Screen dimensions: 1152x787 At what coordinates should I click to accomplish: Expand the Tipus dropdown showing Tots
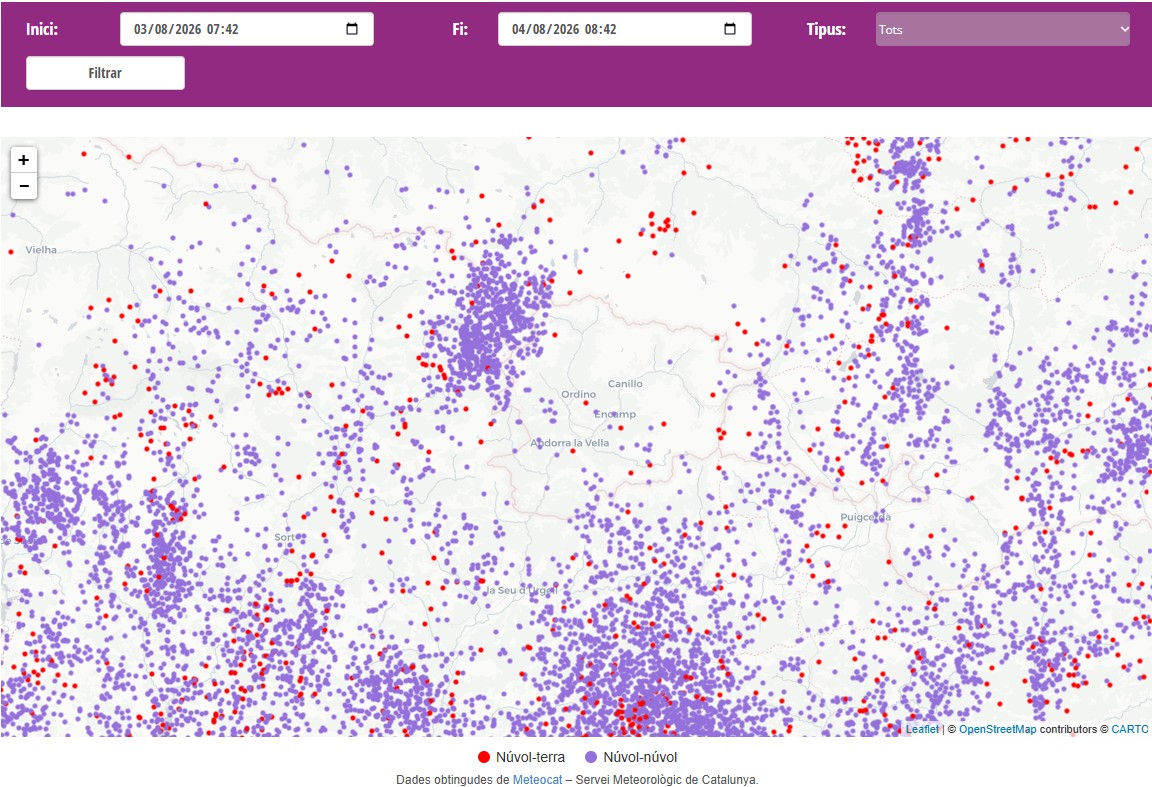1002,29
